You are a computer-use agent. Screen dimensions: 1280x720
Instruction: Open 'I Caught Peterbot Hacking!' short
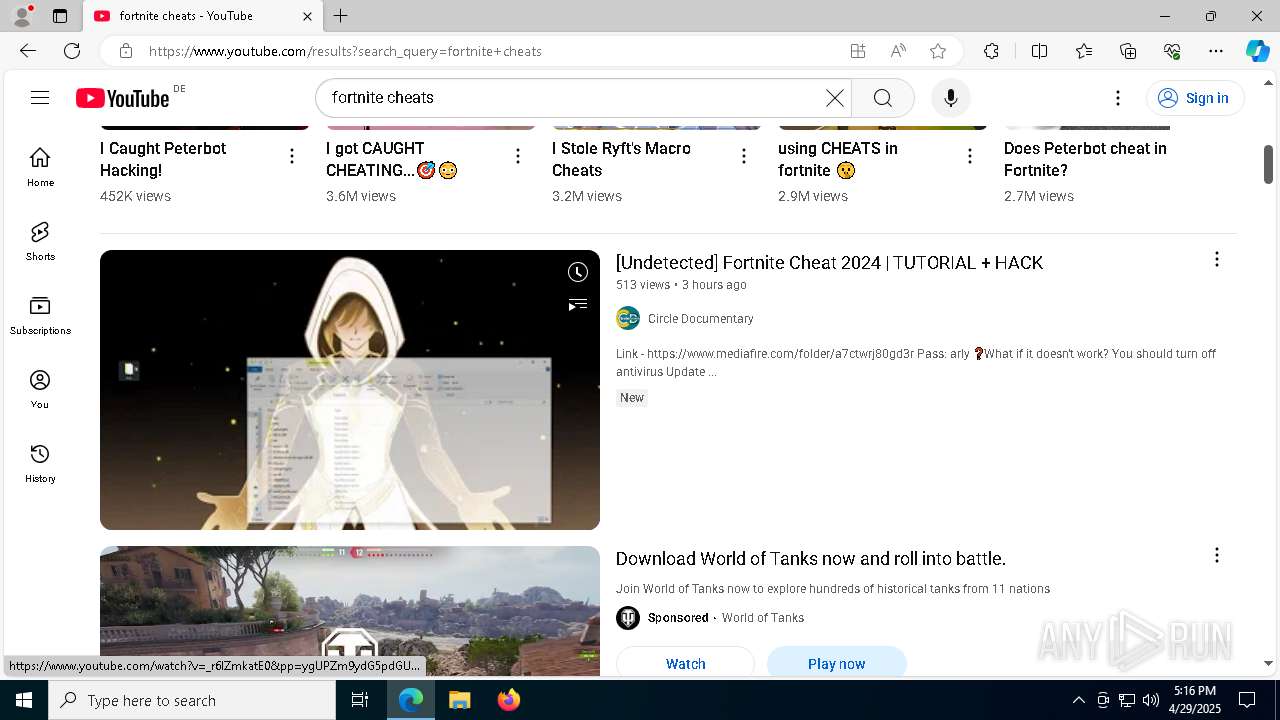tap(163, 159)
